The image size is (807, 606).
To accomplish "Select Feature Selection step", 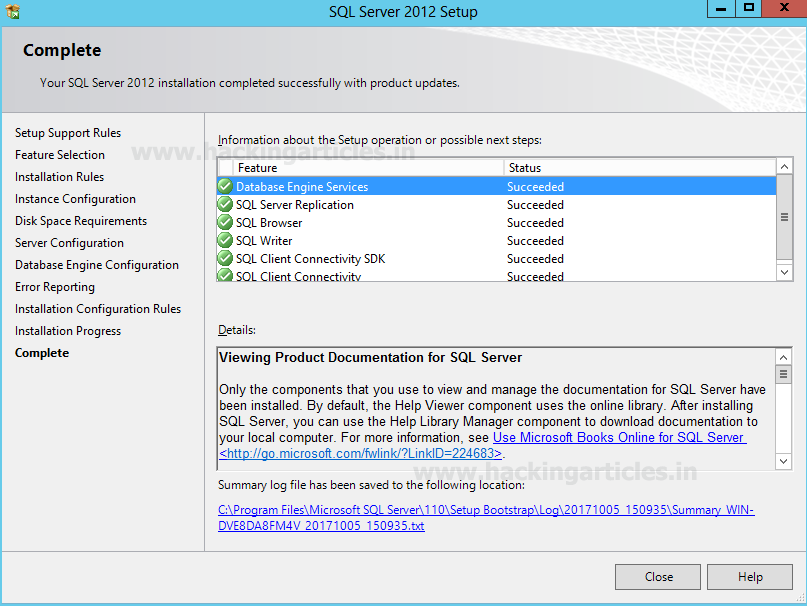I will 60,155.
